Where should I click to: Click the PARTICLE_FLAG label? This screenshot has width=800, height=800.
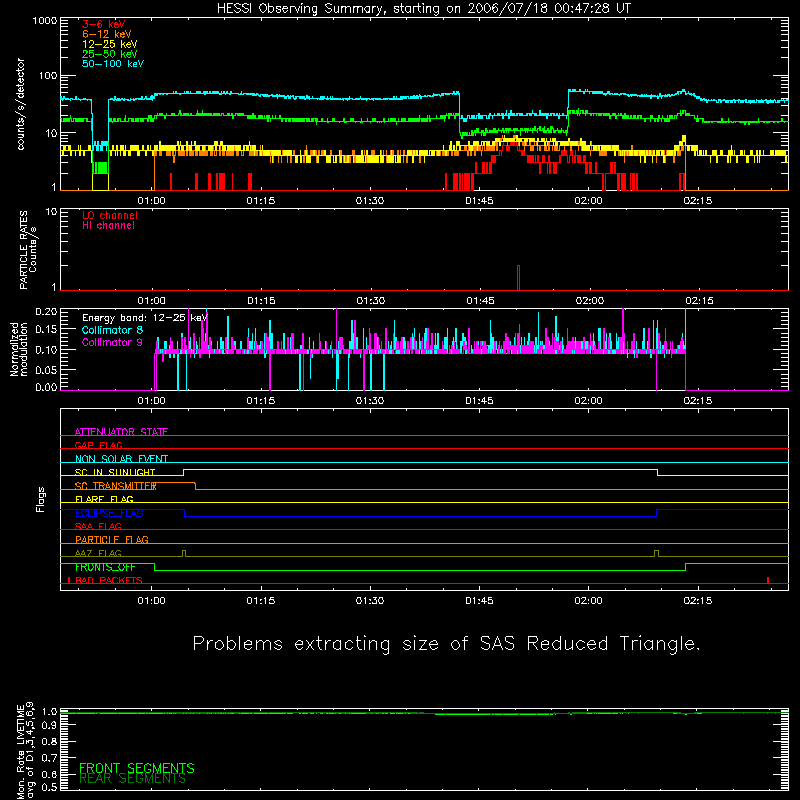[x=112, y=539]
